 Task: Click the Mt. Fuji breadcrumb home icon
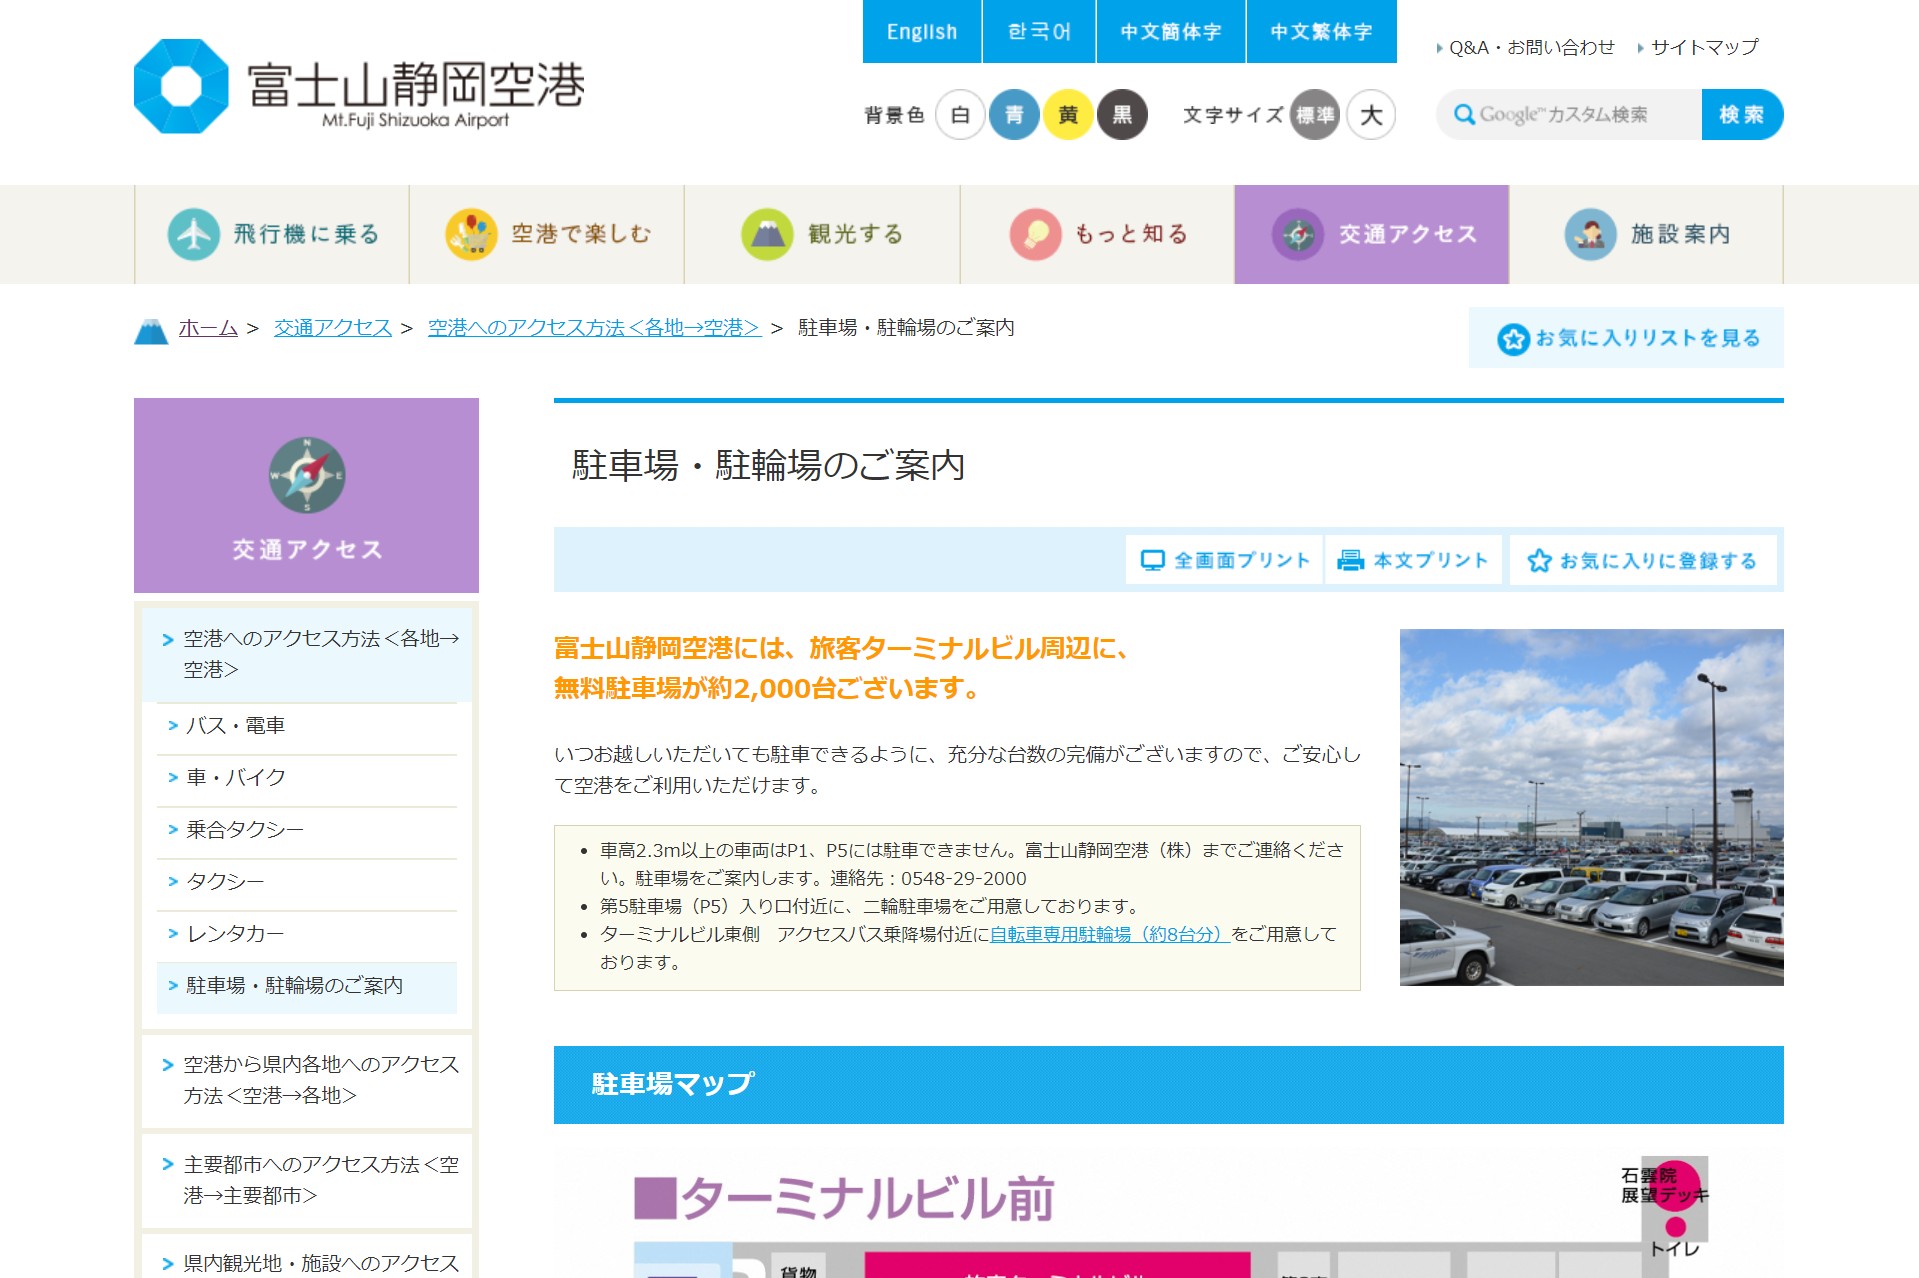pyautogui.click(x=151, y=331)
